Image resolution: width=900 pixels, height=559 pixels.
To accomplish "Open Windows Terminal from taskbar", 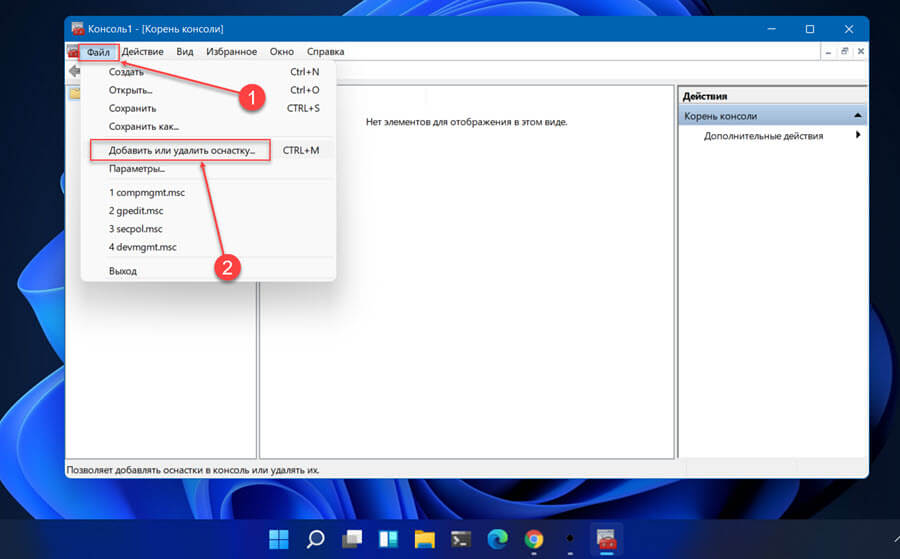I will tap(461, 539).
